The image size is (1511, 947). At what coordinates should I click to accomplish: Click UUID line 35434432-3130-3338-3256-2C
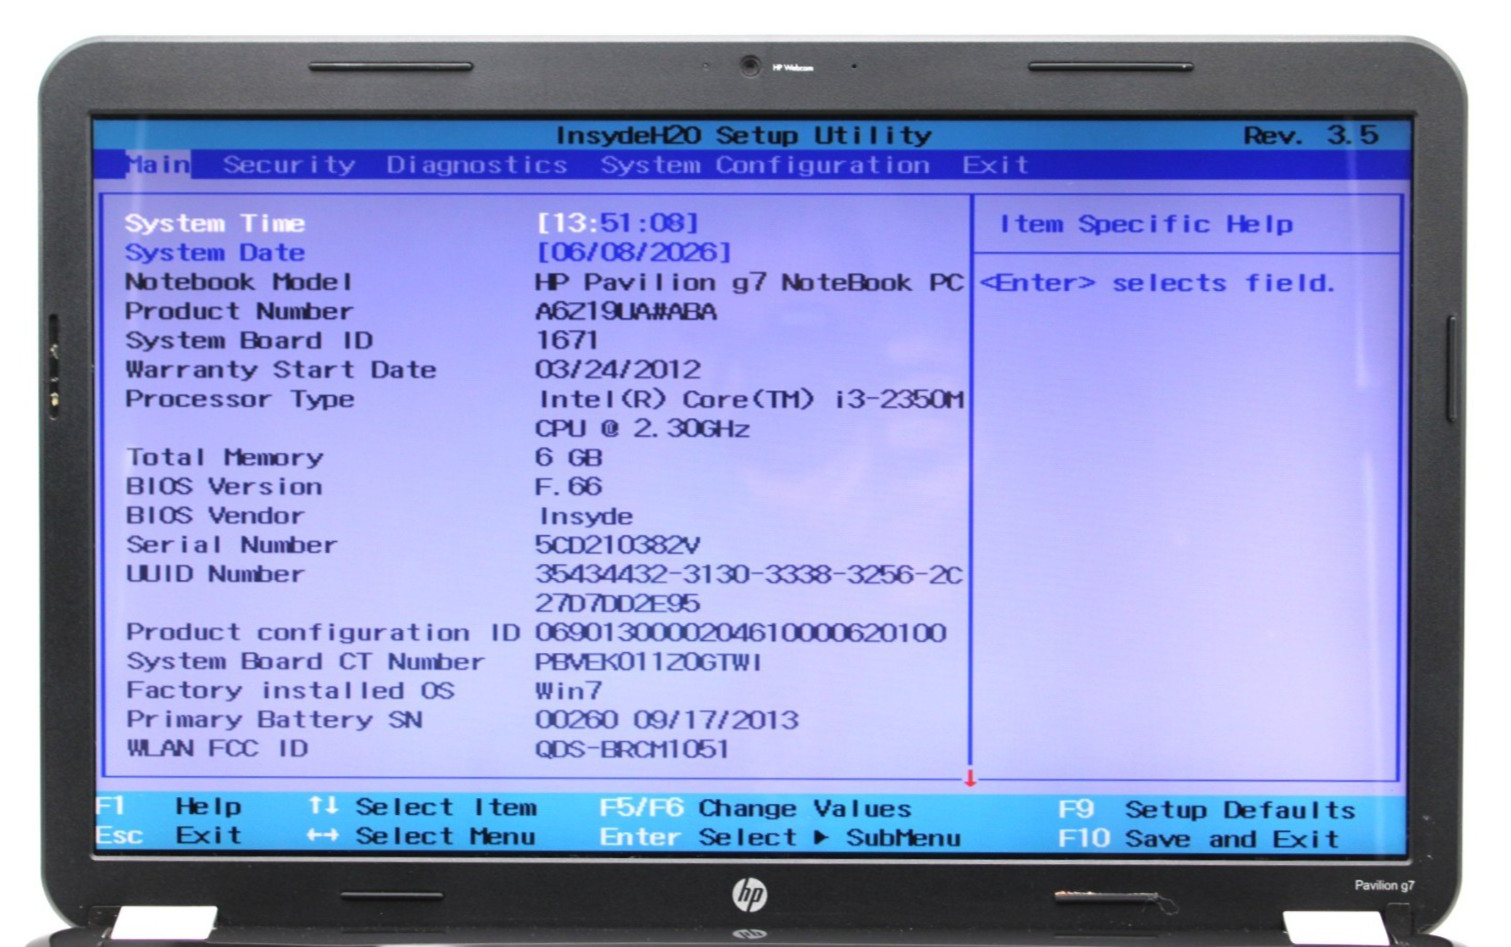pyautogui.click(x=749, y=575)
